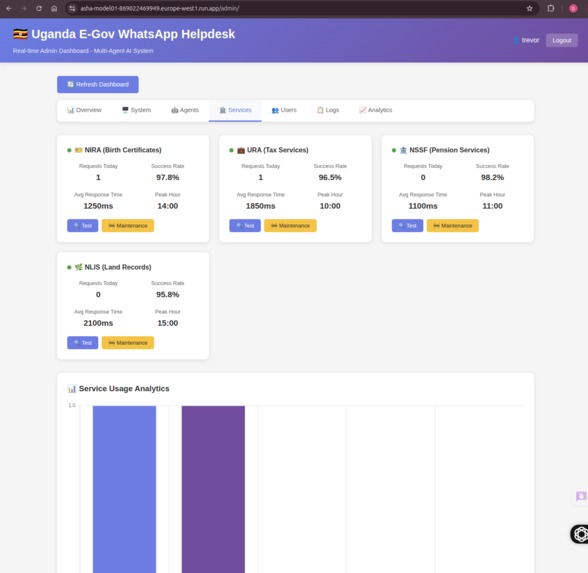Screen dimensions: 588x573
Task: Click URA success rate 96.5%
Action: point(330,177)
